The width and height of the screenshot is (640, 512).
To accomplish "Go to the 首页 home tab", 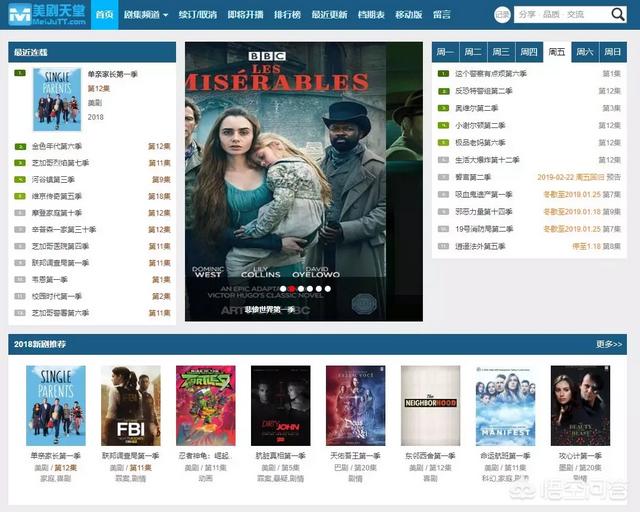I will point(104,15).
